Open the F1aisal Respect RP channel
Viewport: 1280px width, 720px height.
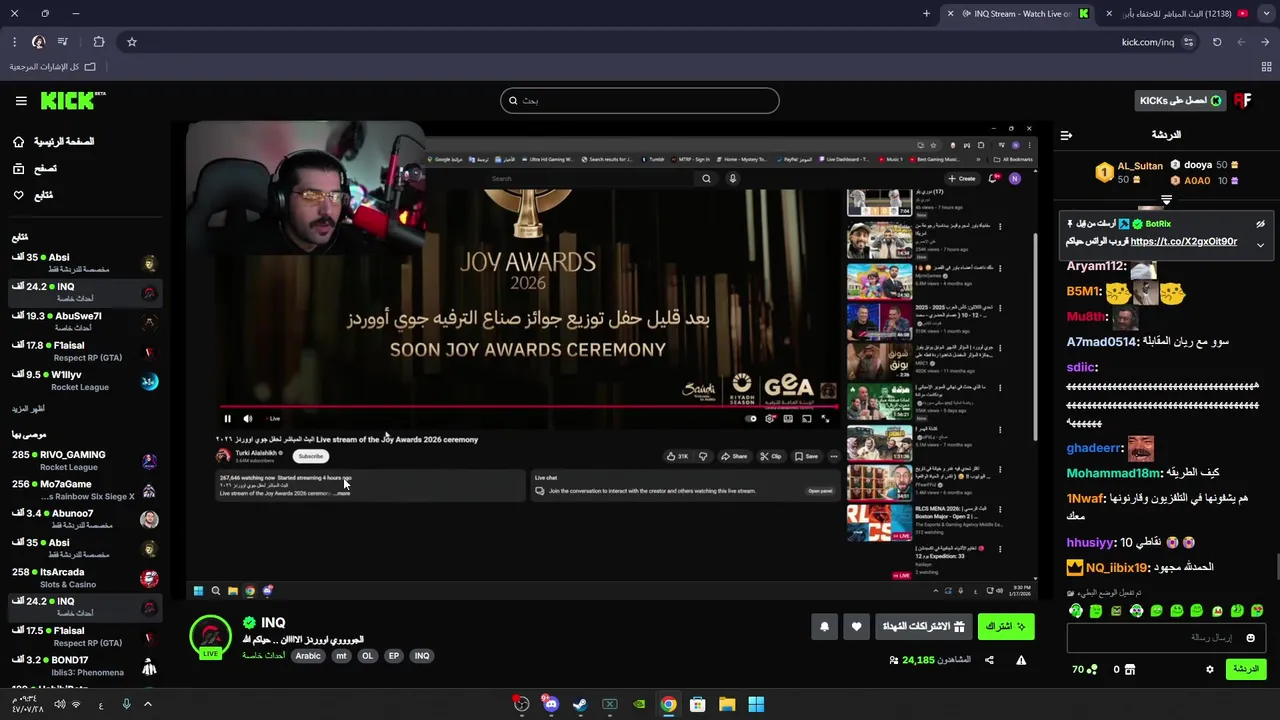coord(85,351)
